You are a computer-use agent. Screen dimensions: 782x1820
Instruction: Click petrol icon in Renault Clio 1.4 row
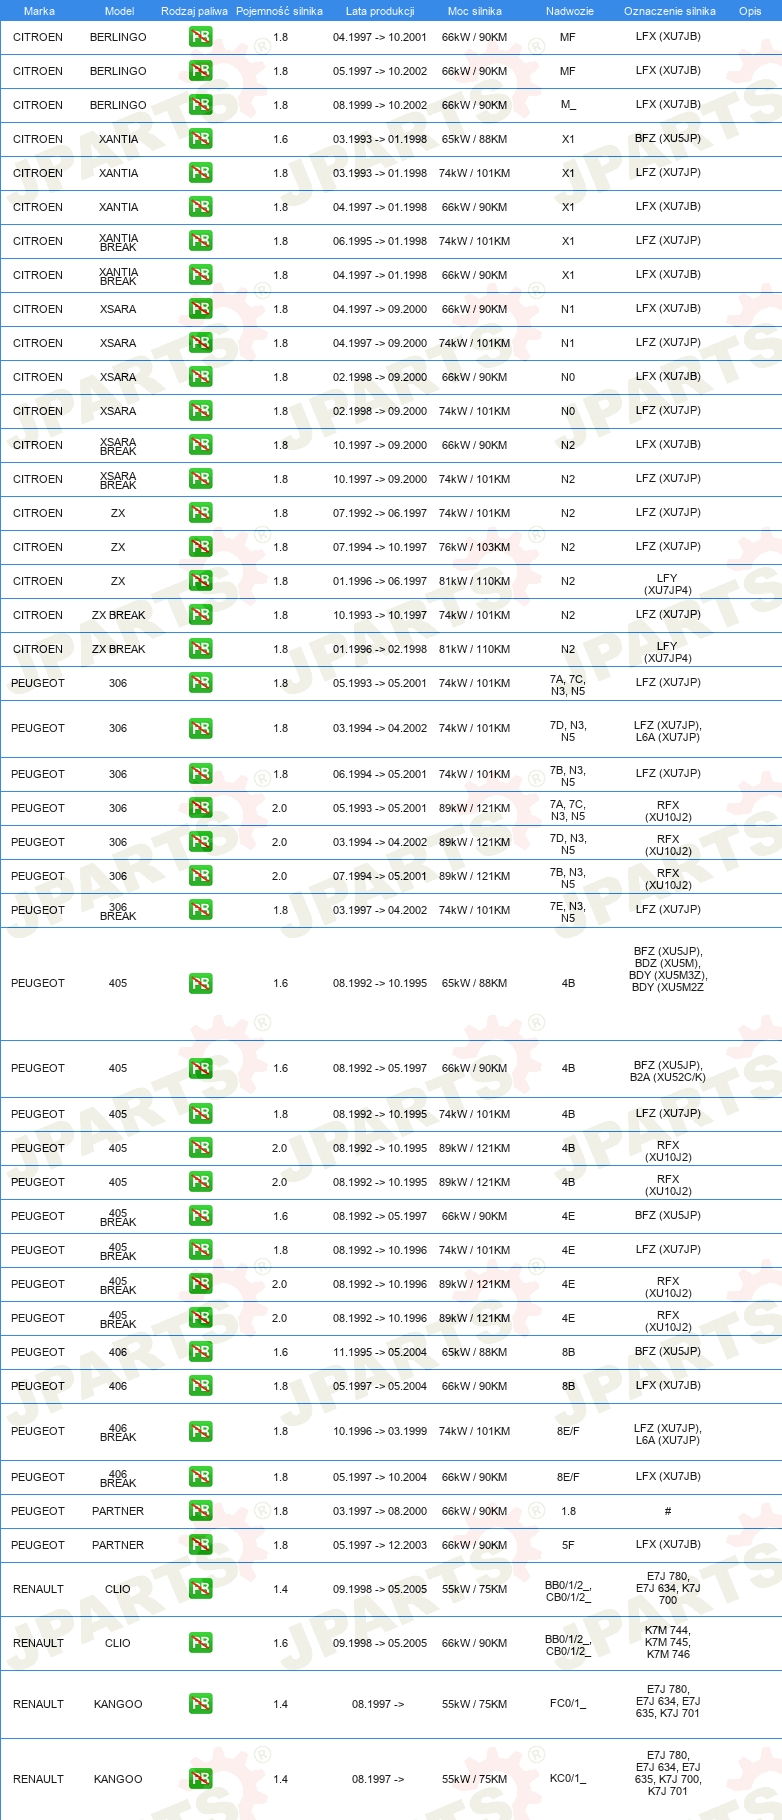(200, 1589)
